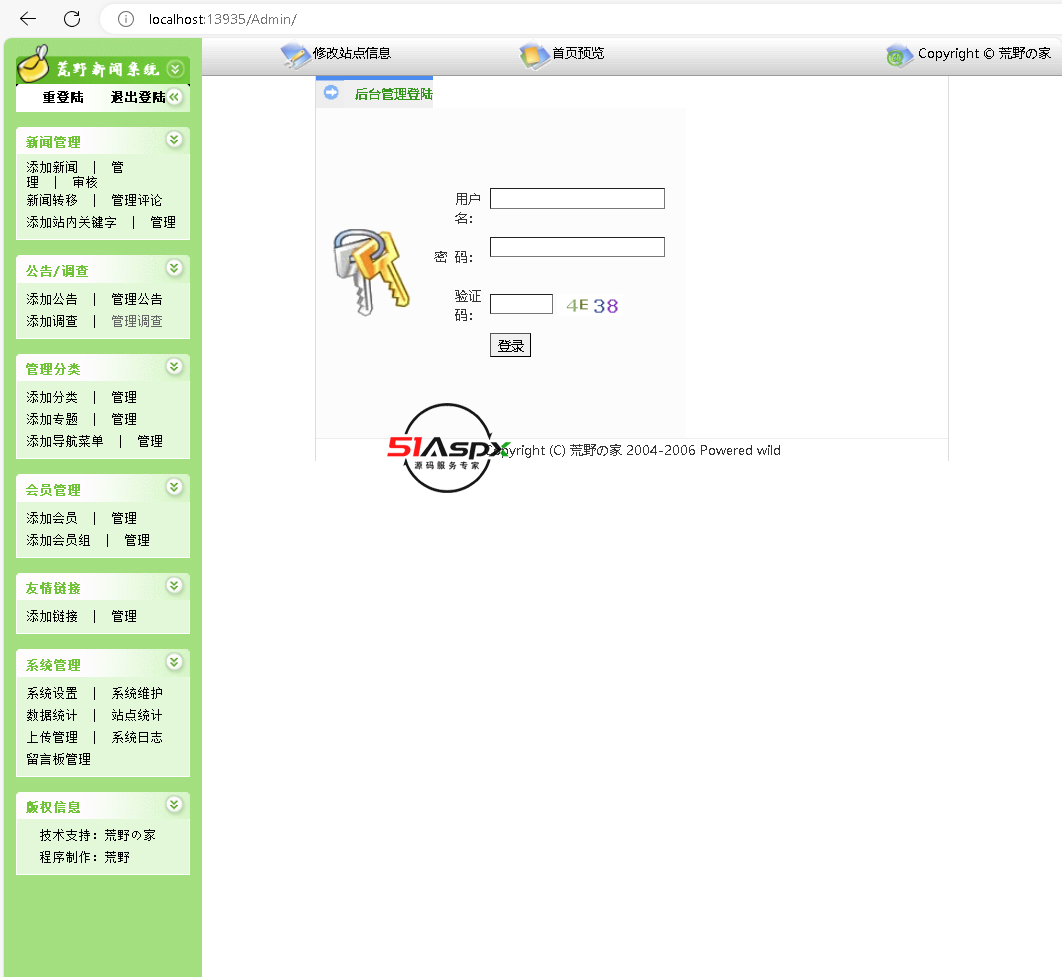This screenshot has width=1062, height=977.
Task: Open 添加链接 link
Action: (52, 617)
